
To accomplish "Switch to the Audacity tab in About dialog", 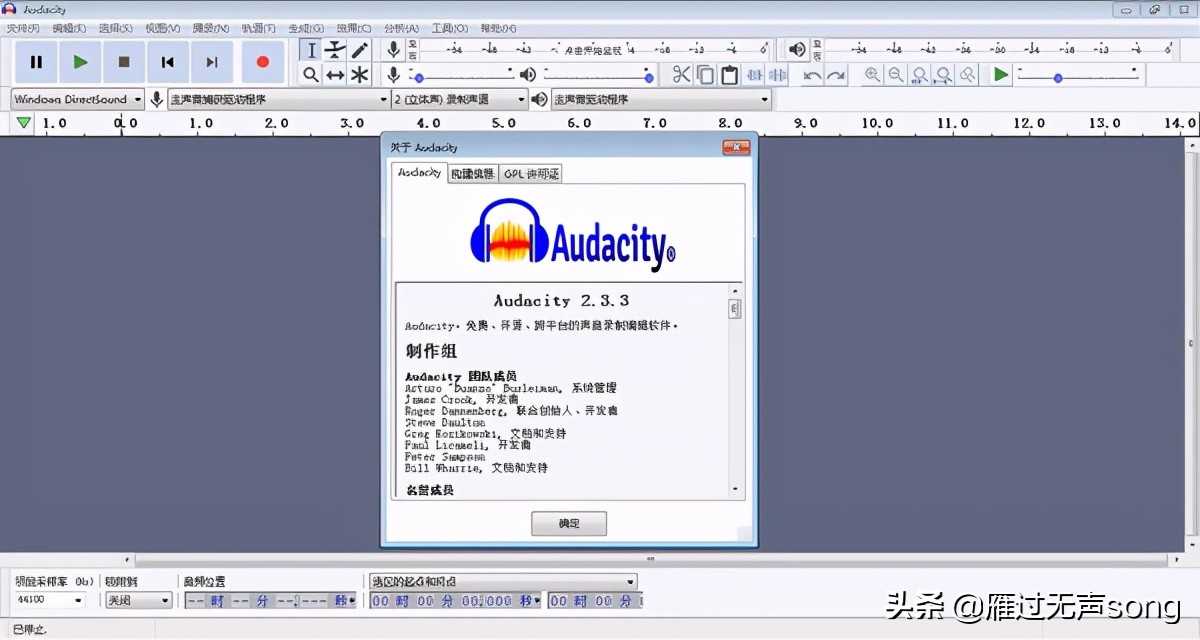I will [419, 172].
